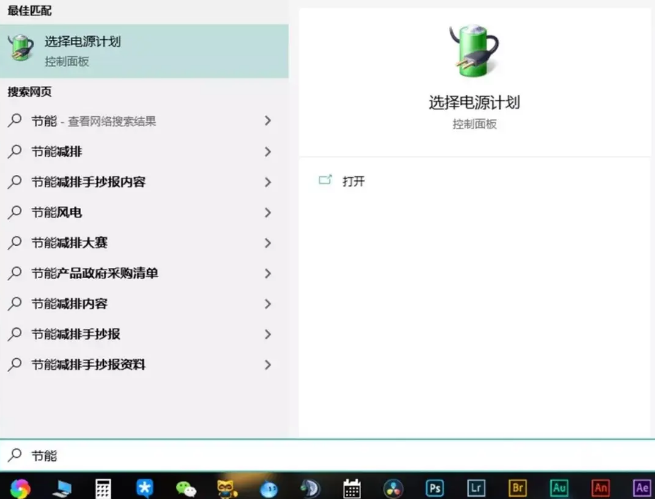The image size is (669, 499).
Task: Expand chevron next to 节能产品政府采购清单
Action: (x=268, y=273)
